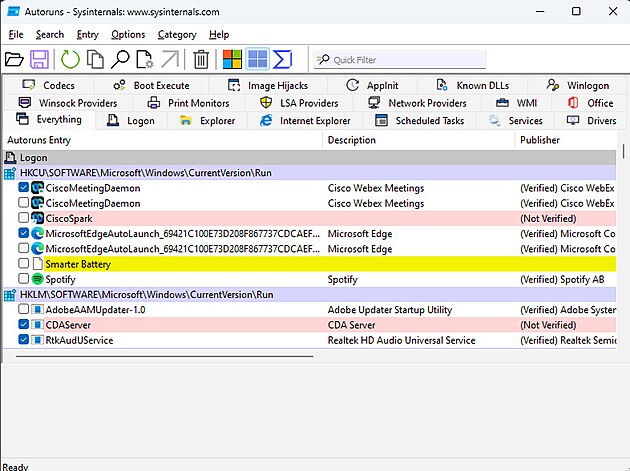Click the AdobeAAMUpdater-1.0 entry icon

tap(37, 309)
